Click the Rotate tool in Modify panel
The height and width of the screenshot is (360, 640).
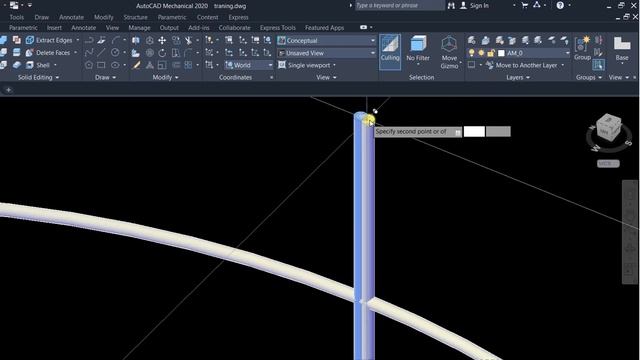coord(162,53)
